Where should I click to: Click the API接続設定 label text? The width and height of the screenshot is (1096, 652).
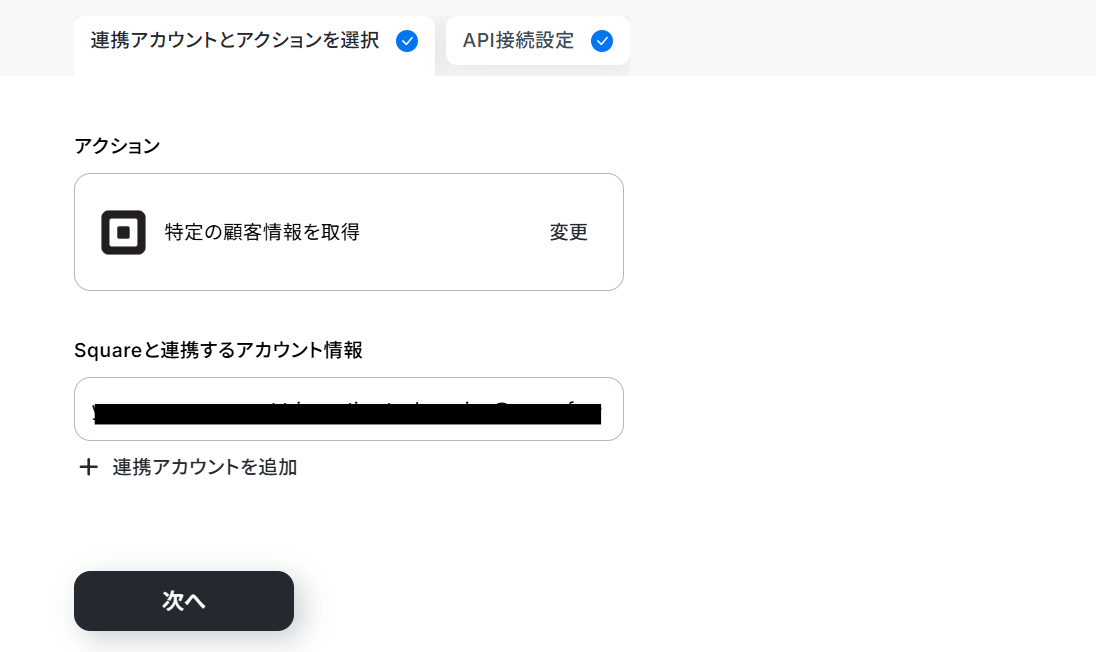518,41
